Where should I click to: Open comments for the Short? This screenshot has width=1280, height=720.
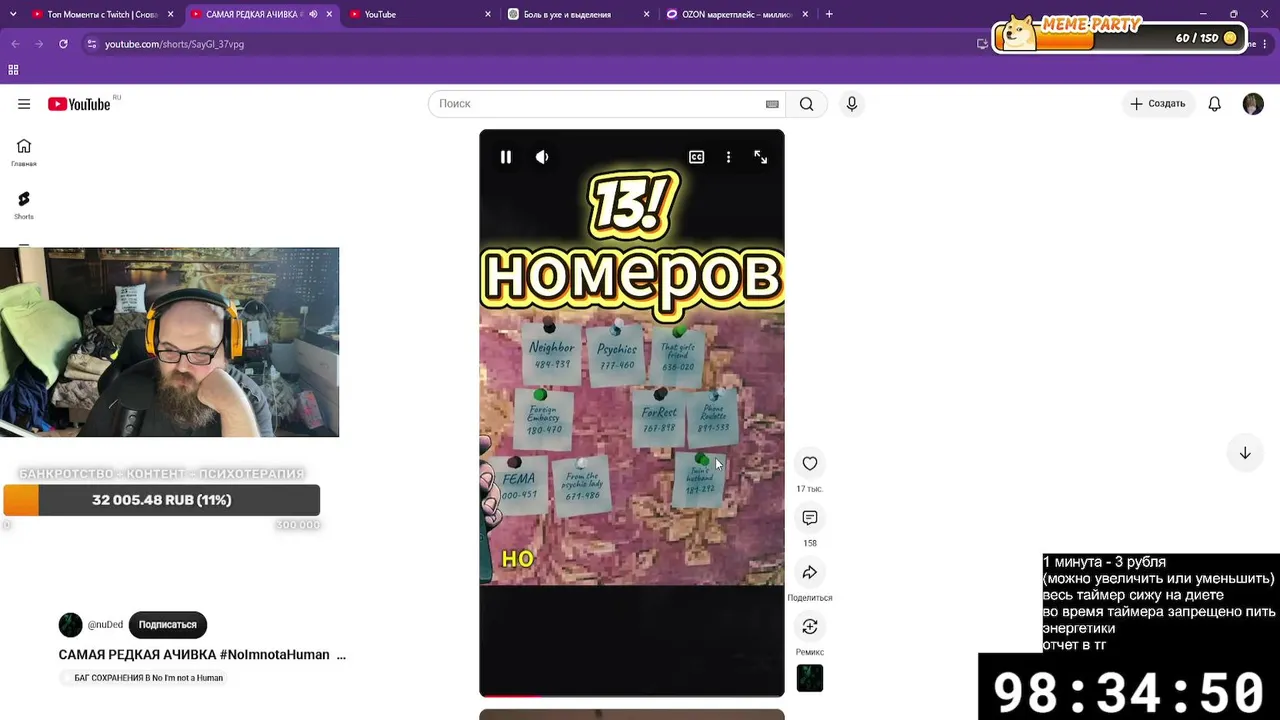click(x=810, y=517)
